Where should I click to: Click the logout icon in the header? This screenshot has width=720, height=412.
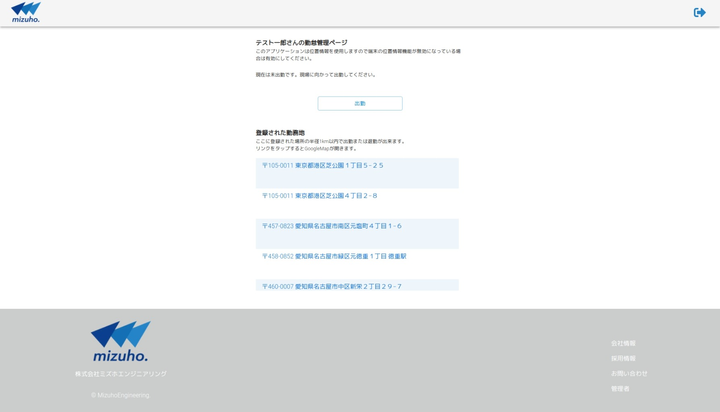699,12
